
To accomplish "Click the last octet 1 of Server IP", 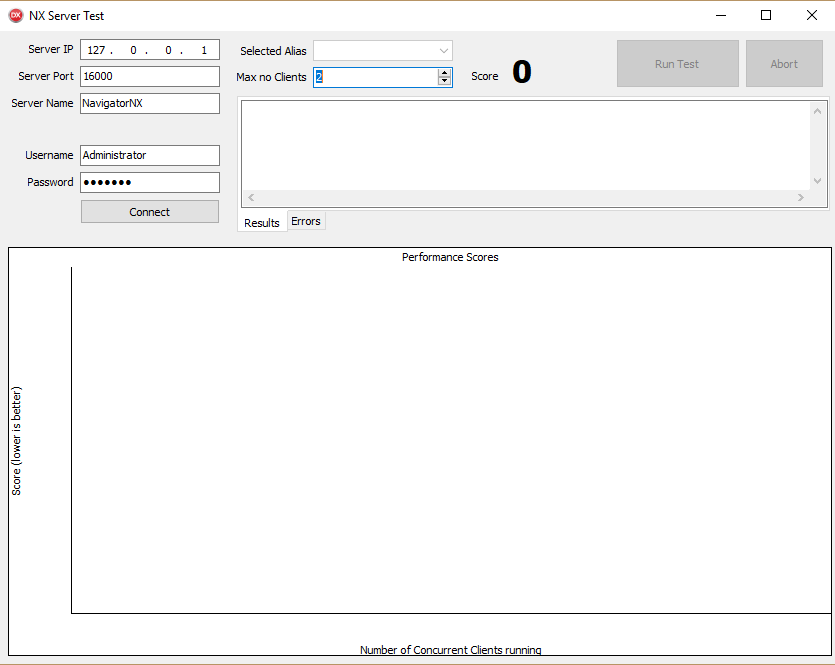I will click(204, 50).
